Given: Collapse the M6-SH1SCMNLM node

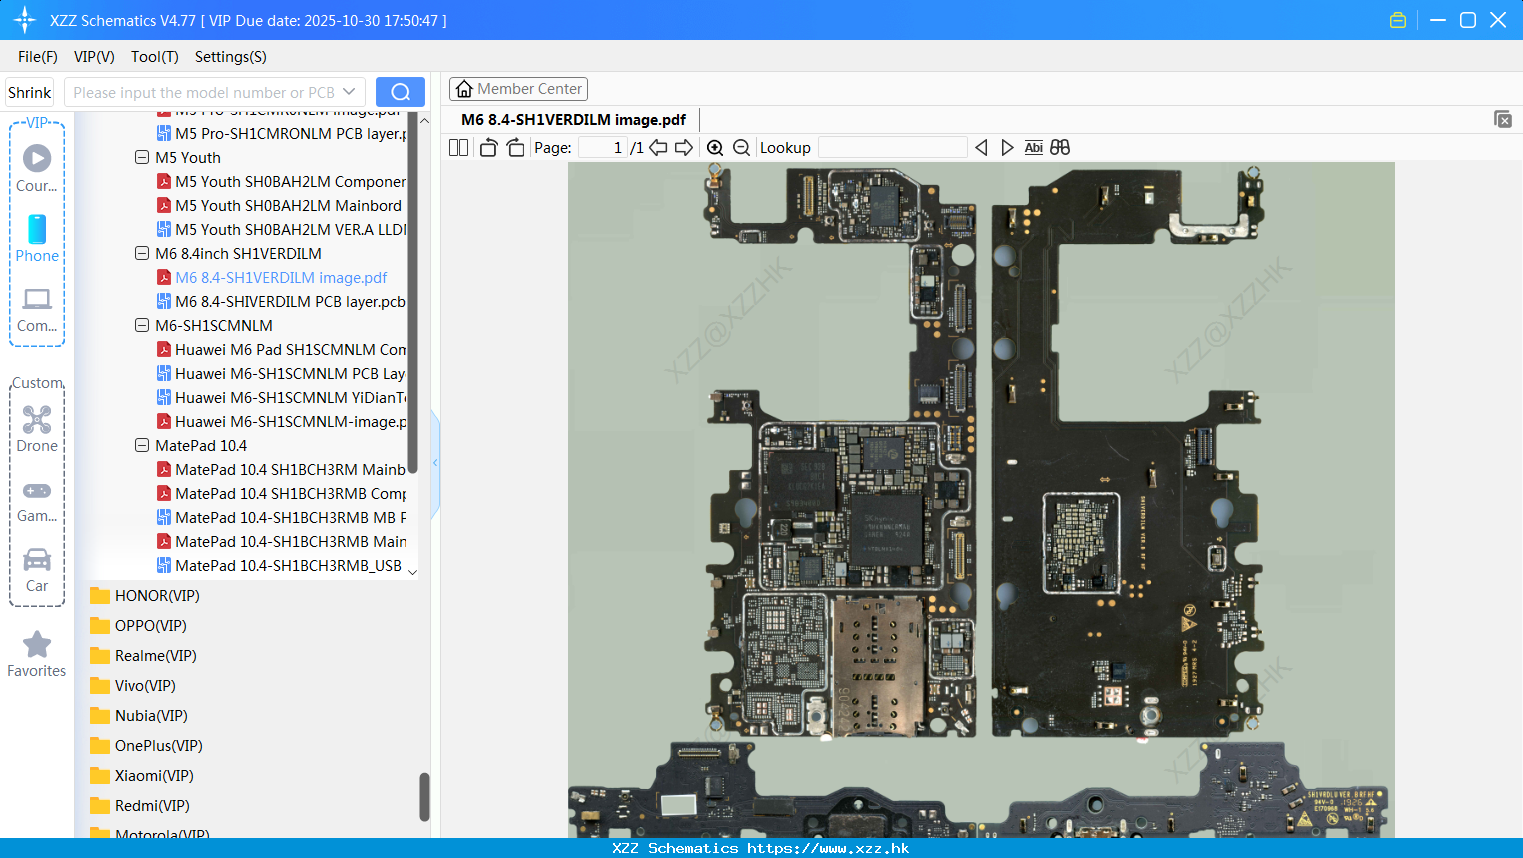Looking at the screenshot, I should (x=142, y=325).
